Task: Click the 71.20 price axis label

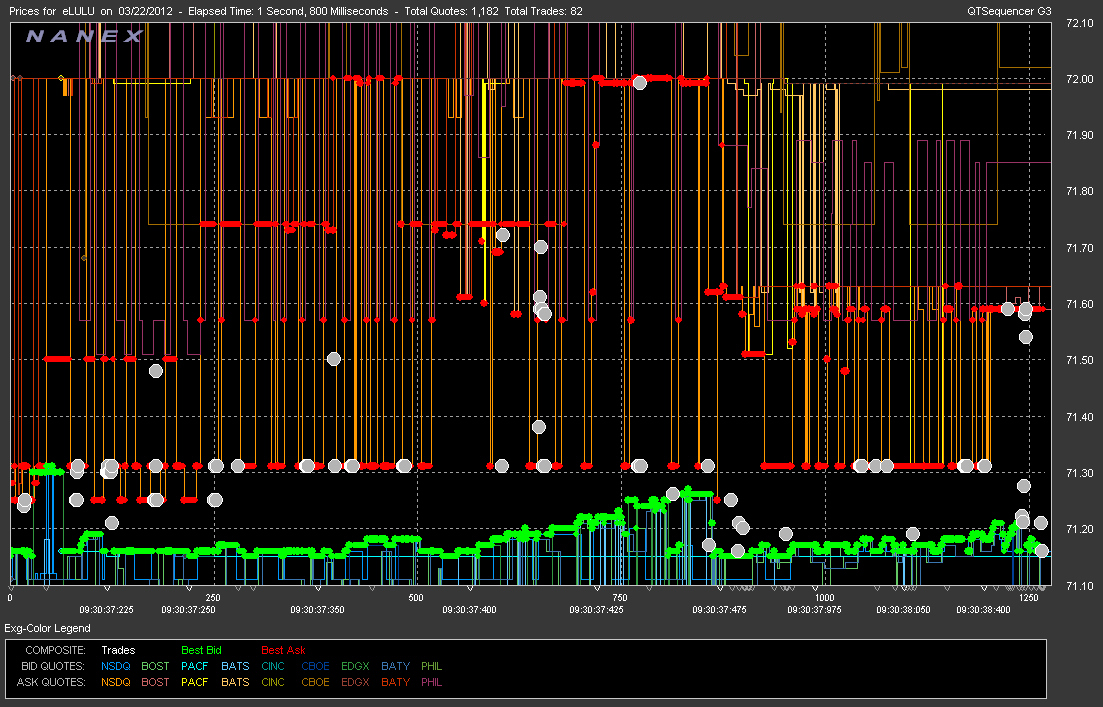Action: coord(1080,529)
